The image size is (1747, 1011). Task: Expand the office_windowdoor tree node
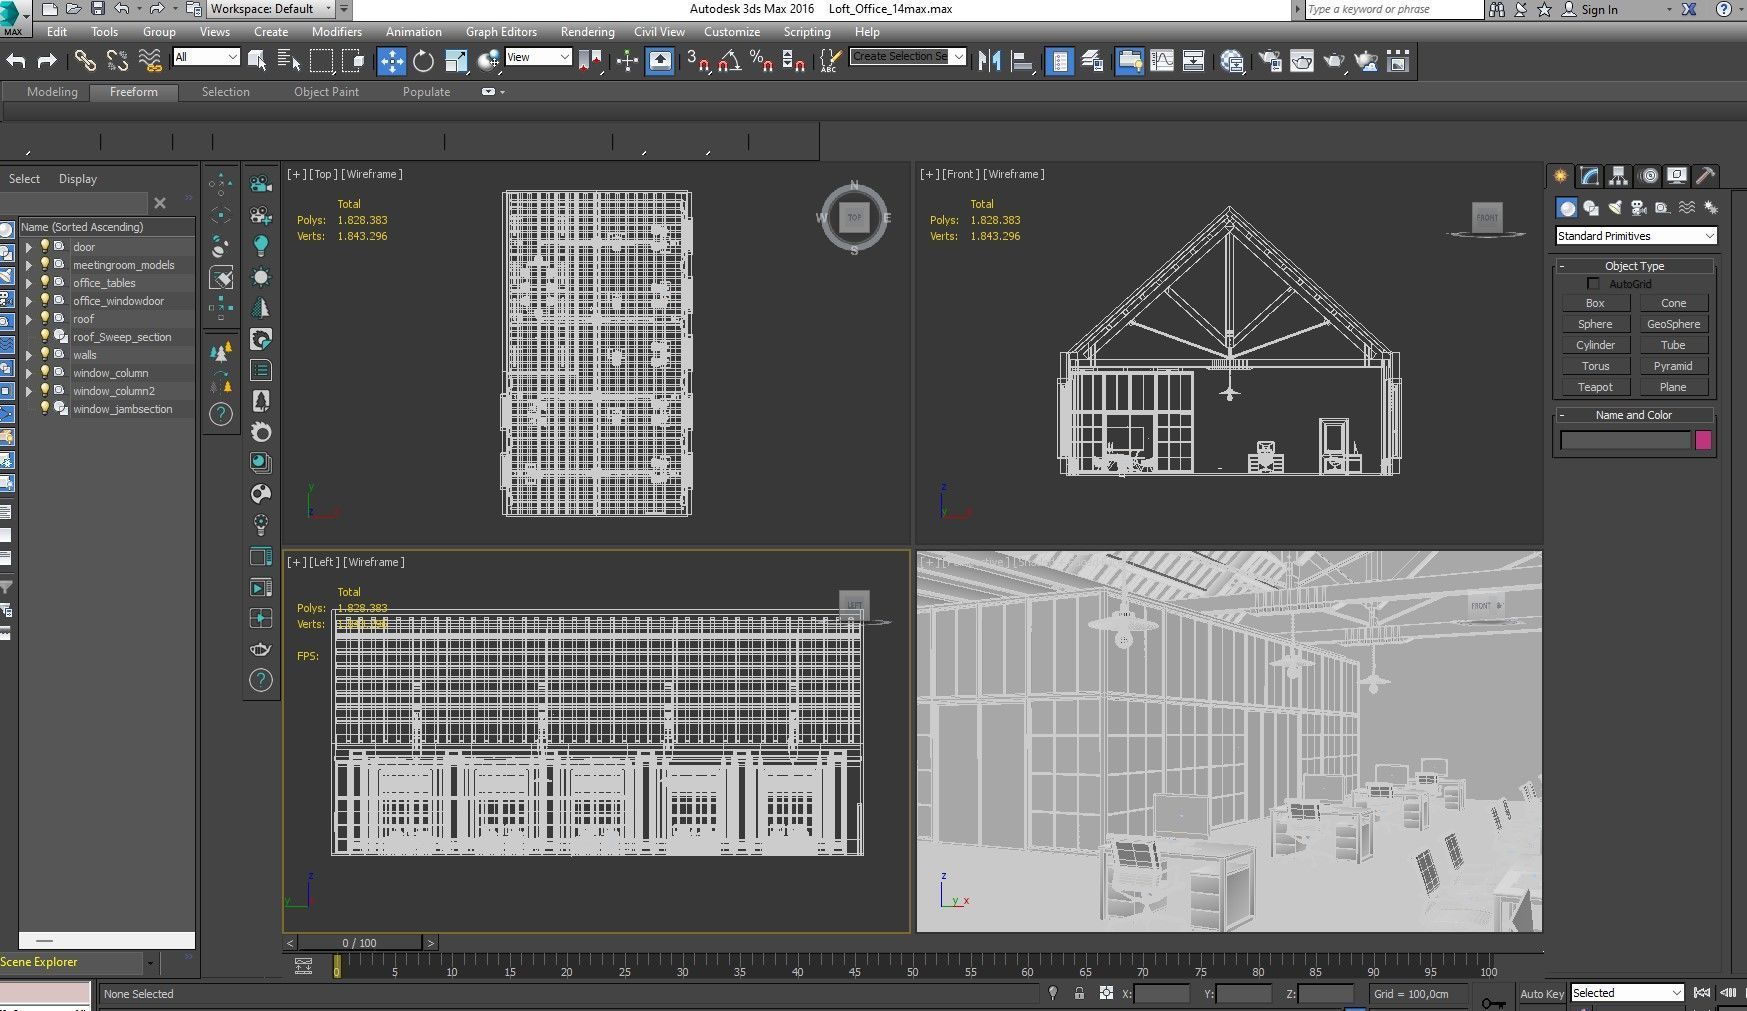coord(28,301)
